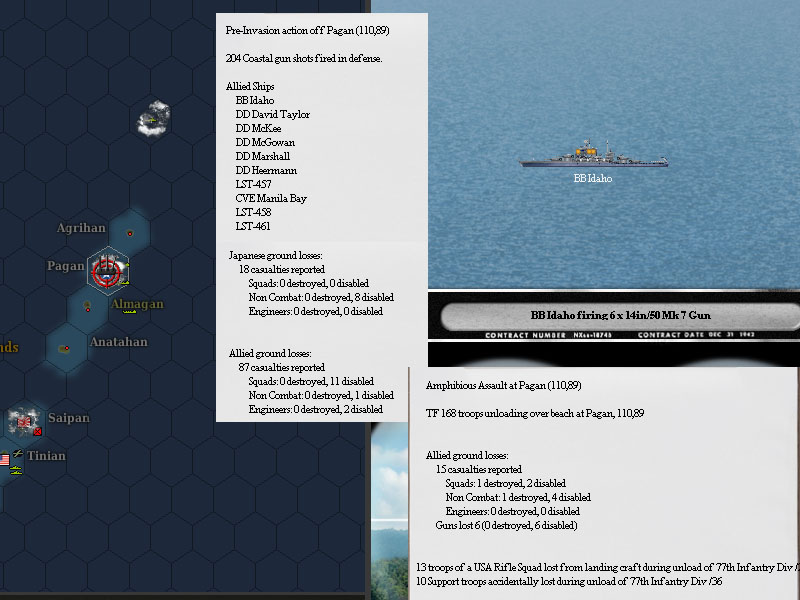
Task: Click '204 Coastal gun shots fired in defense.'
Action: point(304,59)
